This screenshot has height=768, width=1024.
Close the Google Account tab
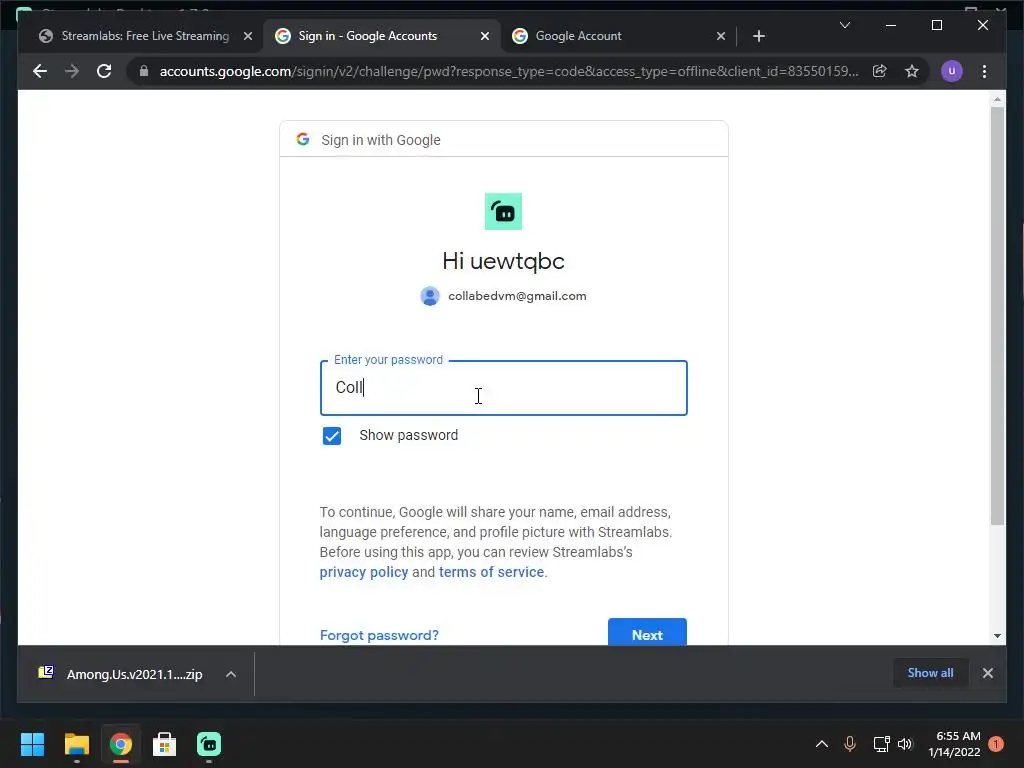coord(720,36)
